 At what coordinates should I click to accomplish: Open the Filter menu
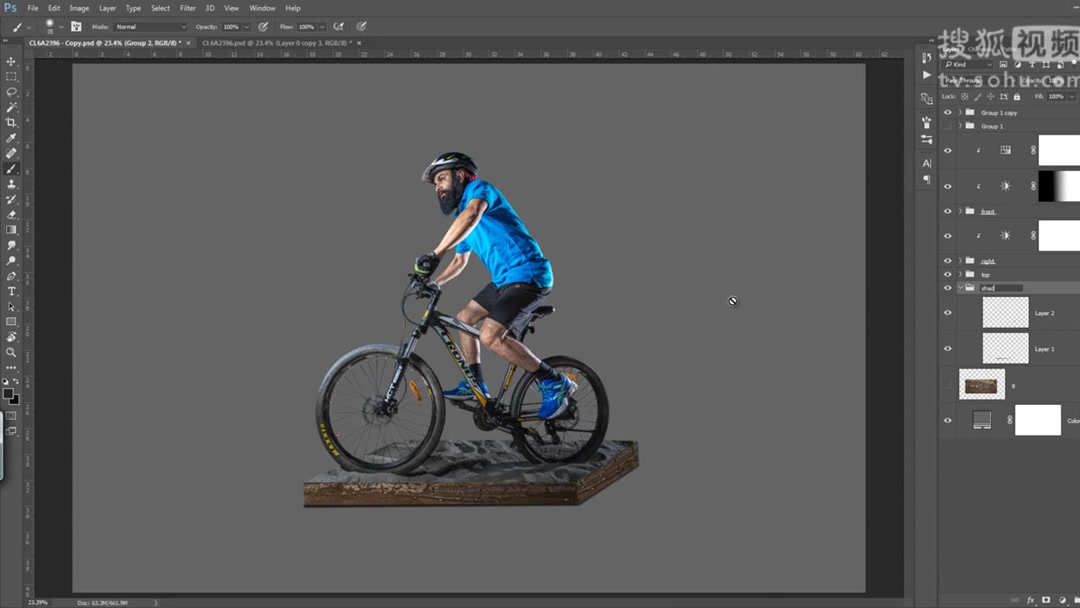coord(187,7)
